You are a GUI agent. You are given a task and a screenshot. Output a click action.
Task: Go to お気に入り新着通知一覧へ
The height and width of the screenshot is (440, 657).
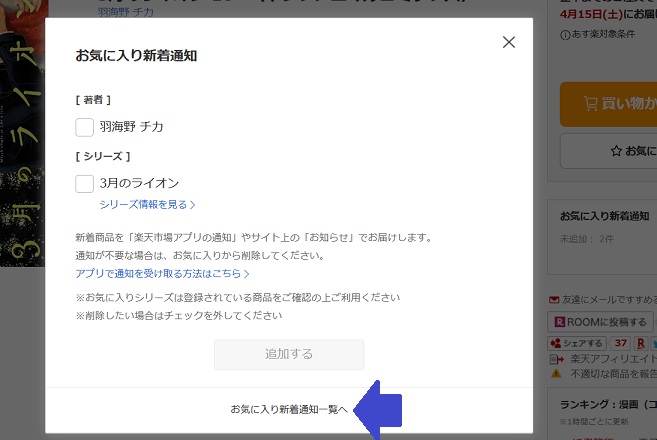[x=289, y=409]
